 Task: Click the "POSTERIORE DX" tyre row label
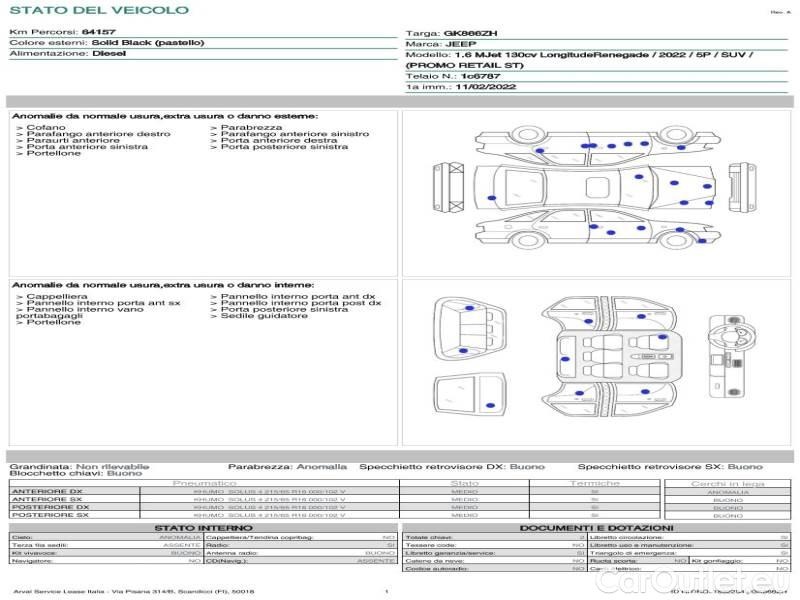[51, 508]
